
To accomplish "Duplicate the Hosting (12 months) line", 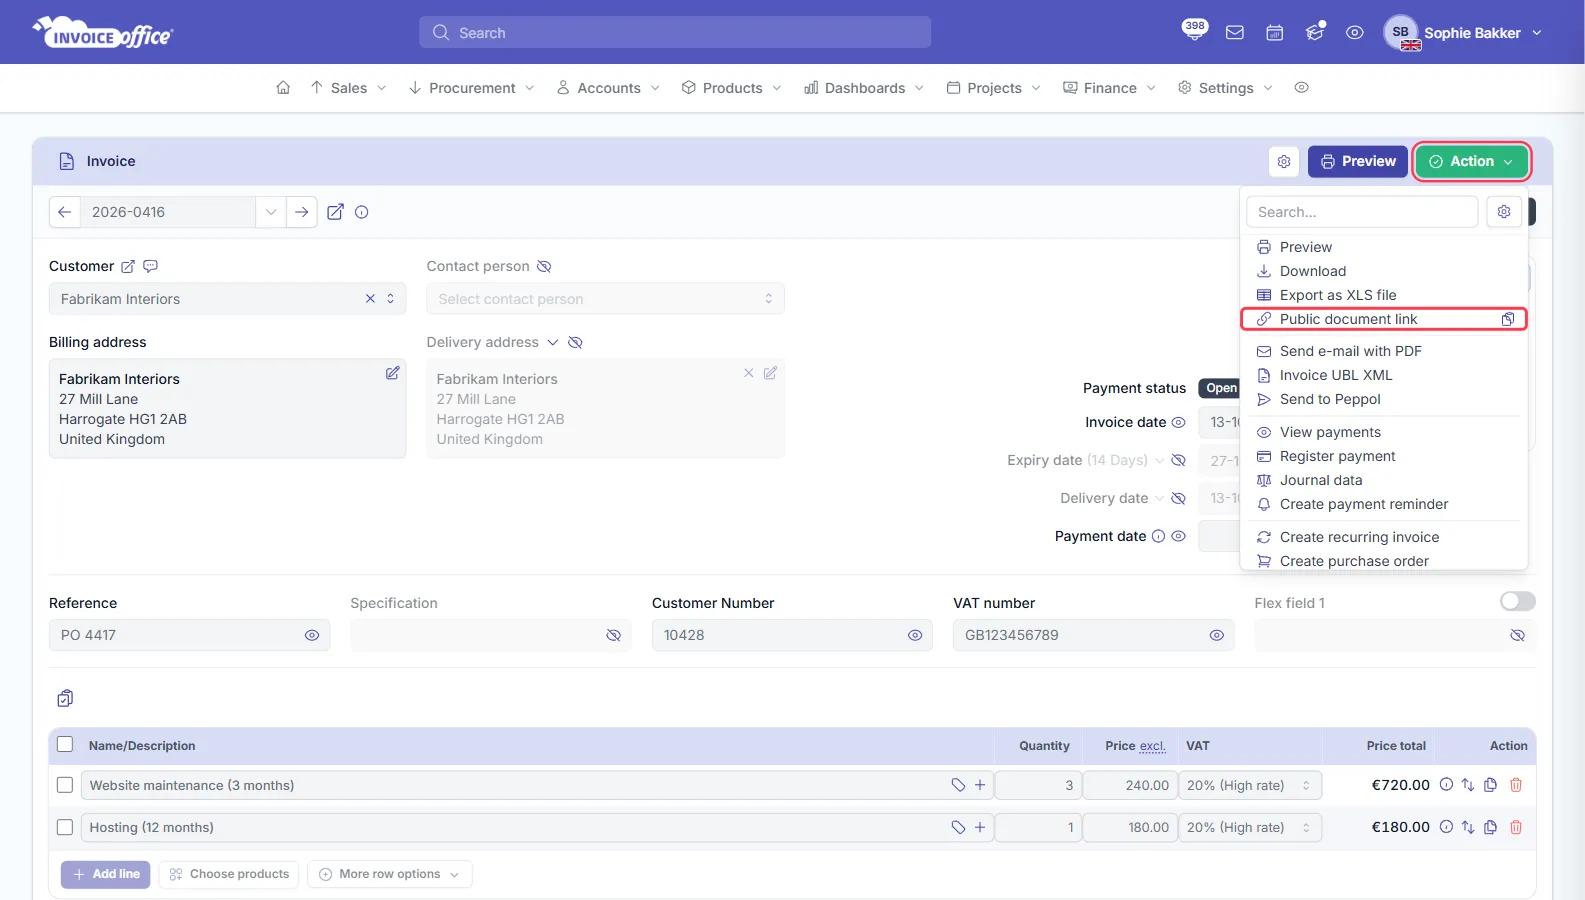I will point(1491,827).
